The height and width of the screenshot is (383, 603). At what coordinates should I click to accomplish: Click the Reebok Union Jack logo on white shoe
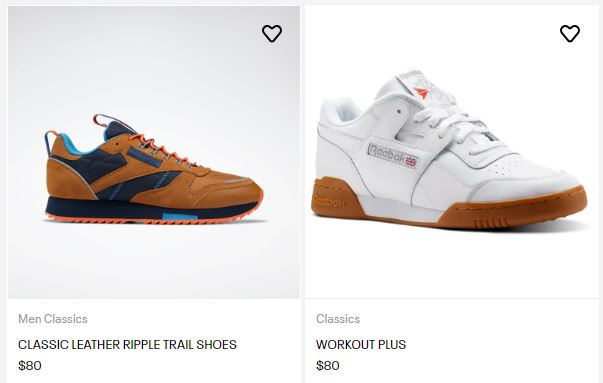[x=392, y=156]
